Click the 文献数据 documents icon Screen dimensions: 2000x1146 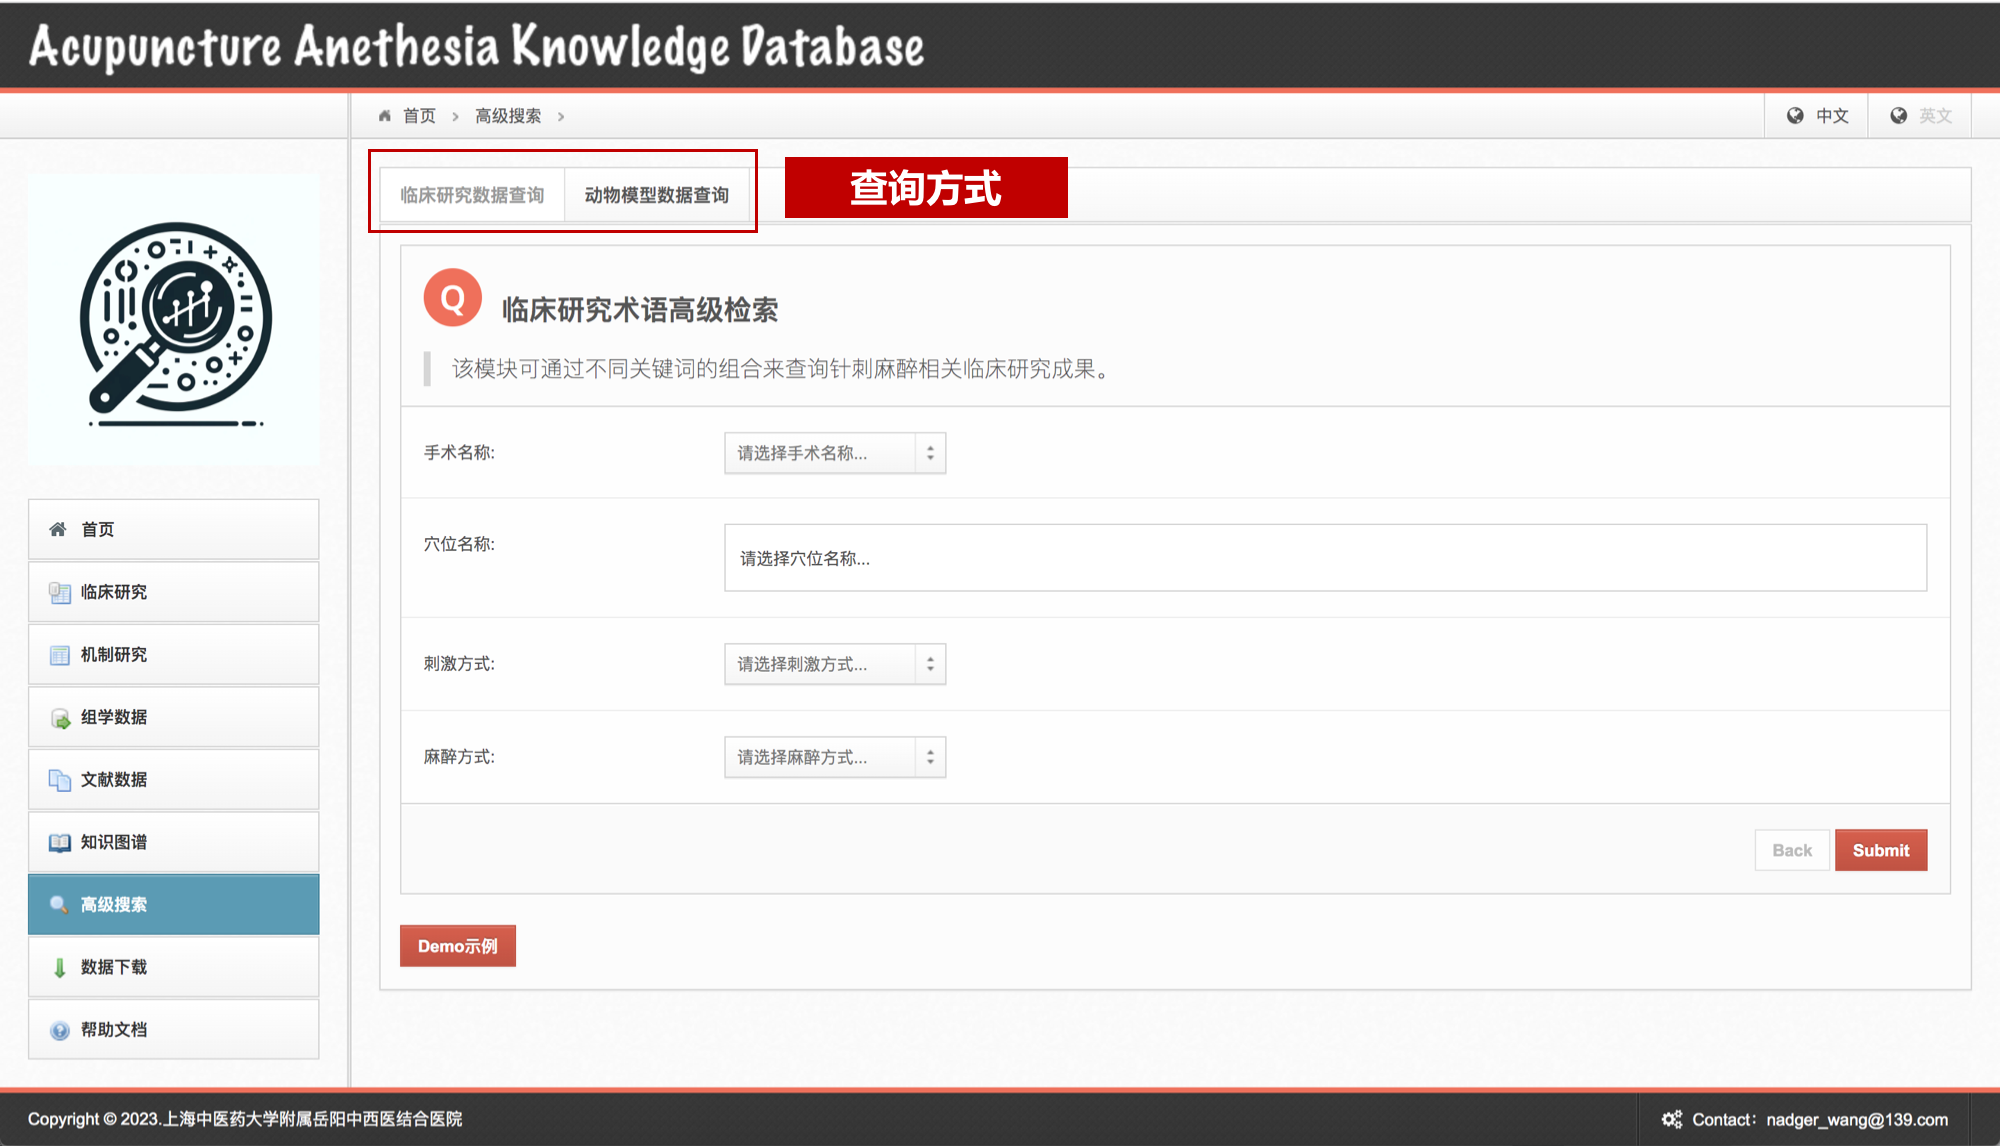pyautogui.click(x=60, y=780)
